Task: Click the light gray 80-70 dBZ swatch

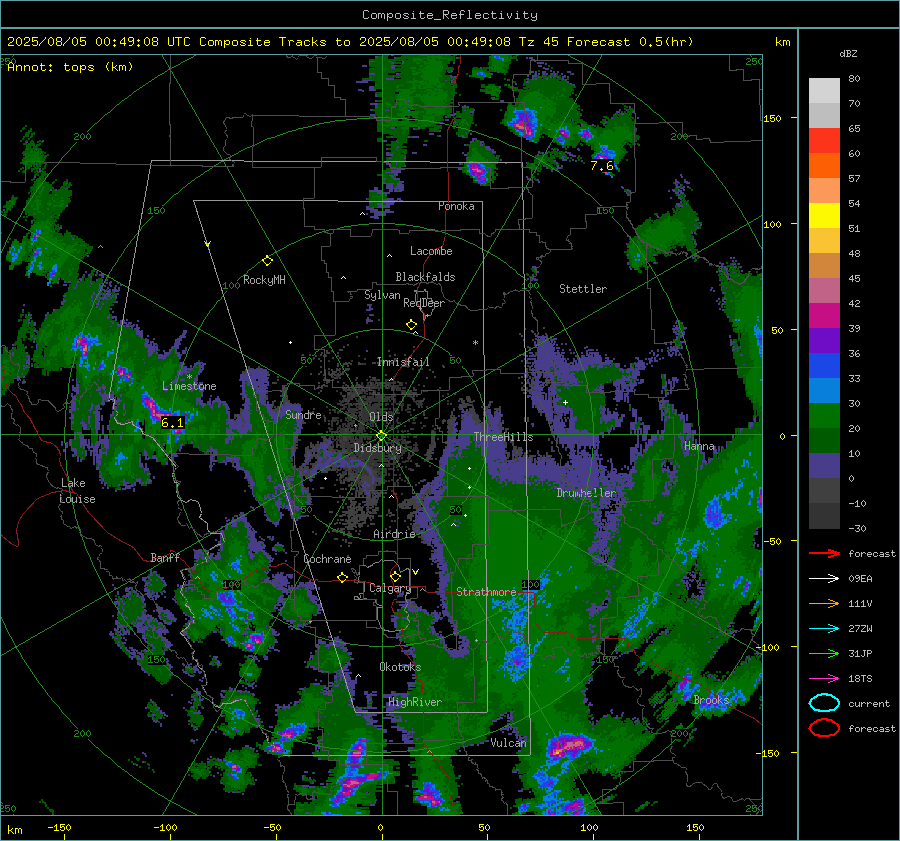Action: [824, 91]
